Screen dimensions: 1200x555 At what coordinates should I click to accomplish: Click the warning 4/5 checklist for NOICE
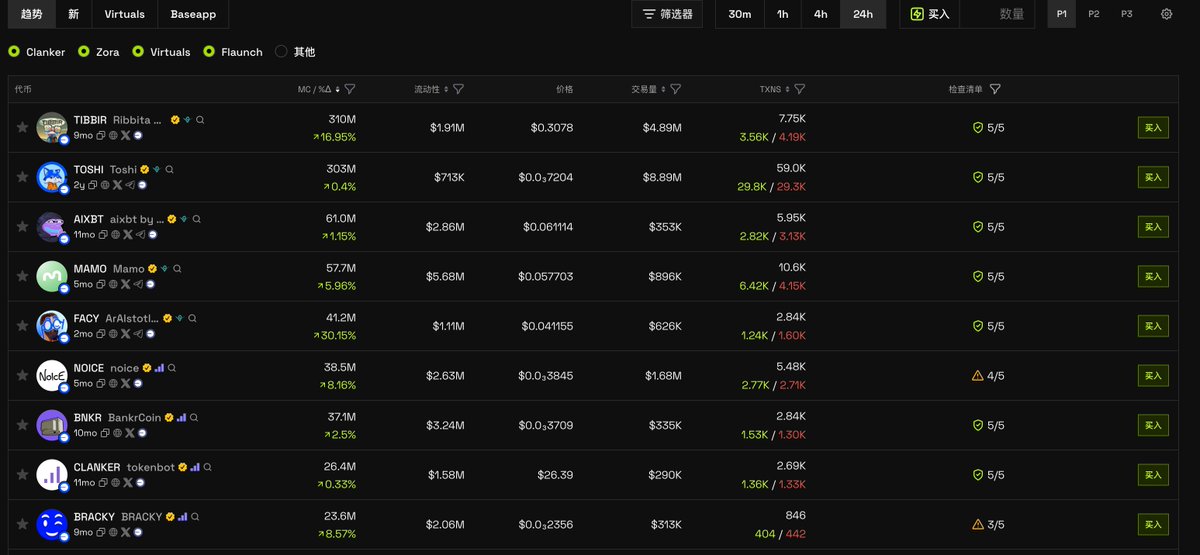click(988, 376)
